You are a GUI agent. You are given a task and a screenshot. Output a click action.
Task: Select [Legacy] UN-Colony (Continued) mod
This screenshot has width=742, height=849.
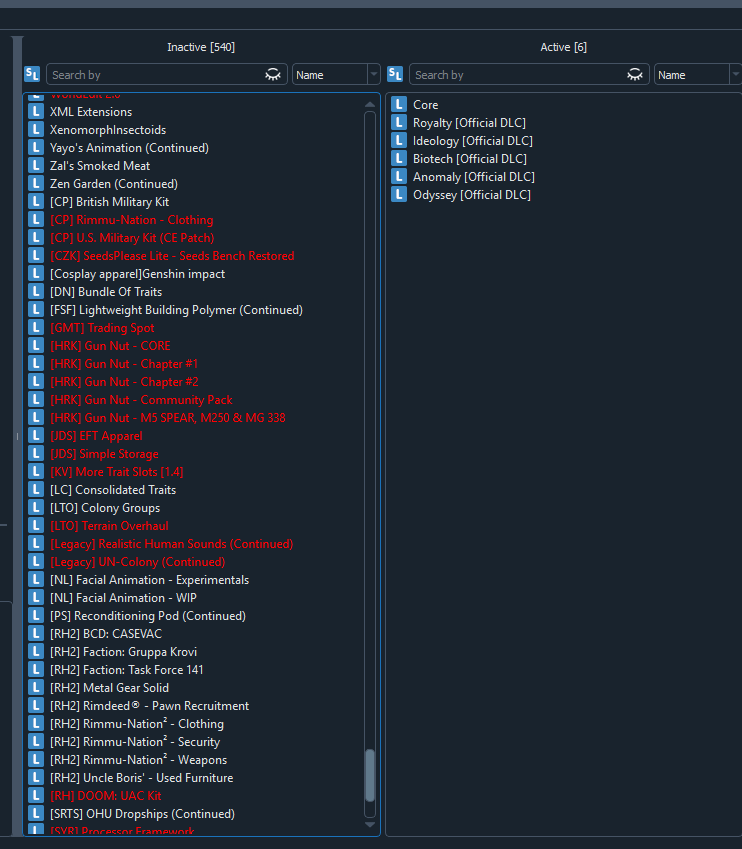[x=138, y=561]
